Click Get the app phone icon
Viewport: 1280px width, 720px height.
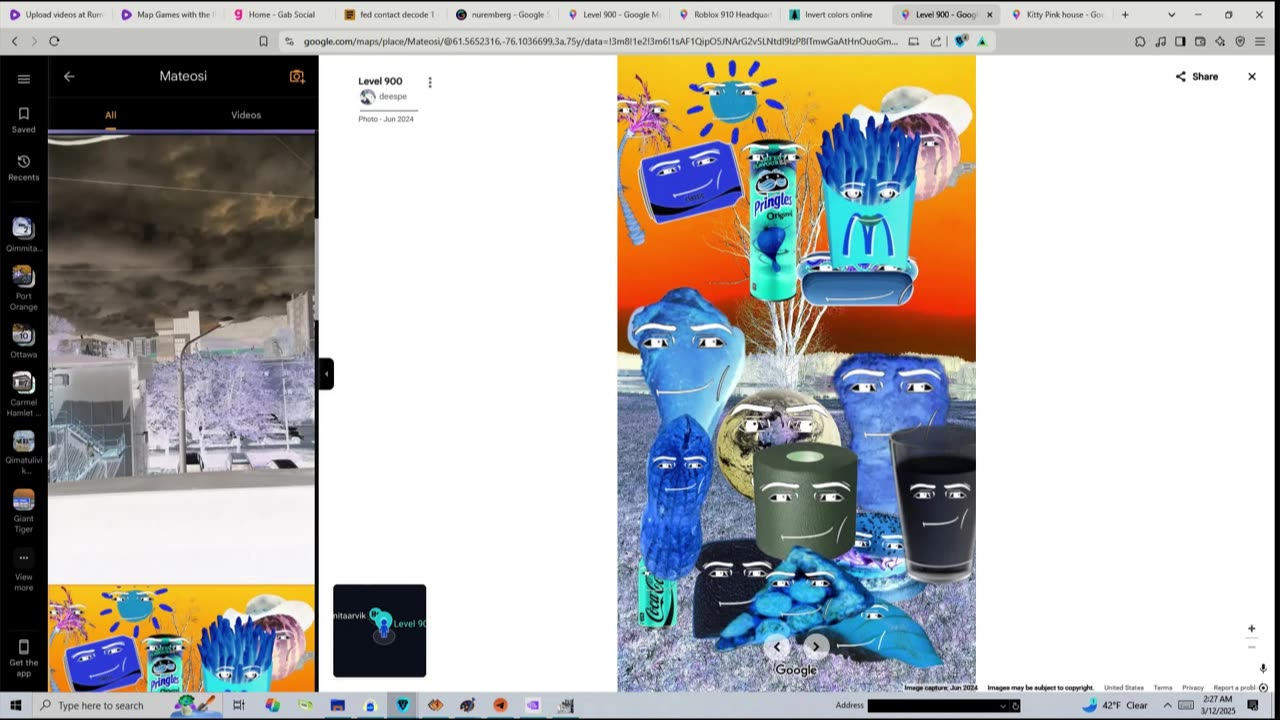24,647
